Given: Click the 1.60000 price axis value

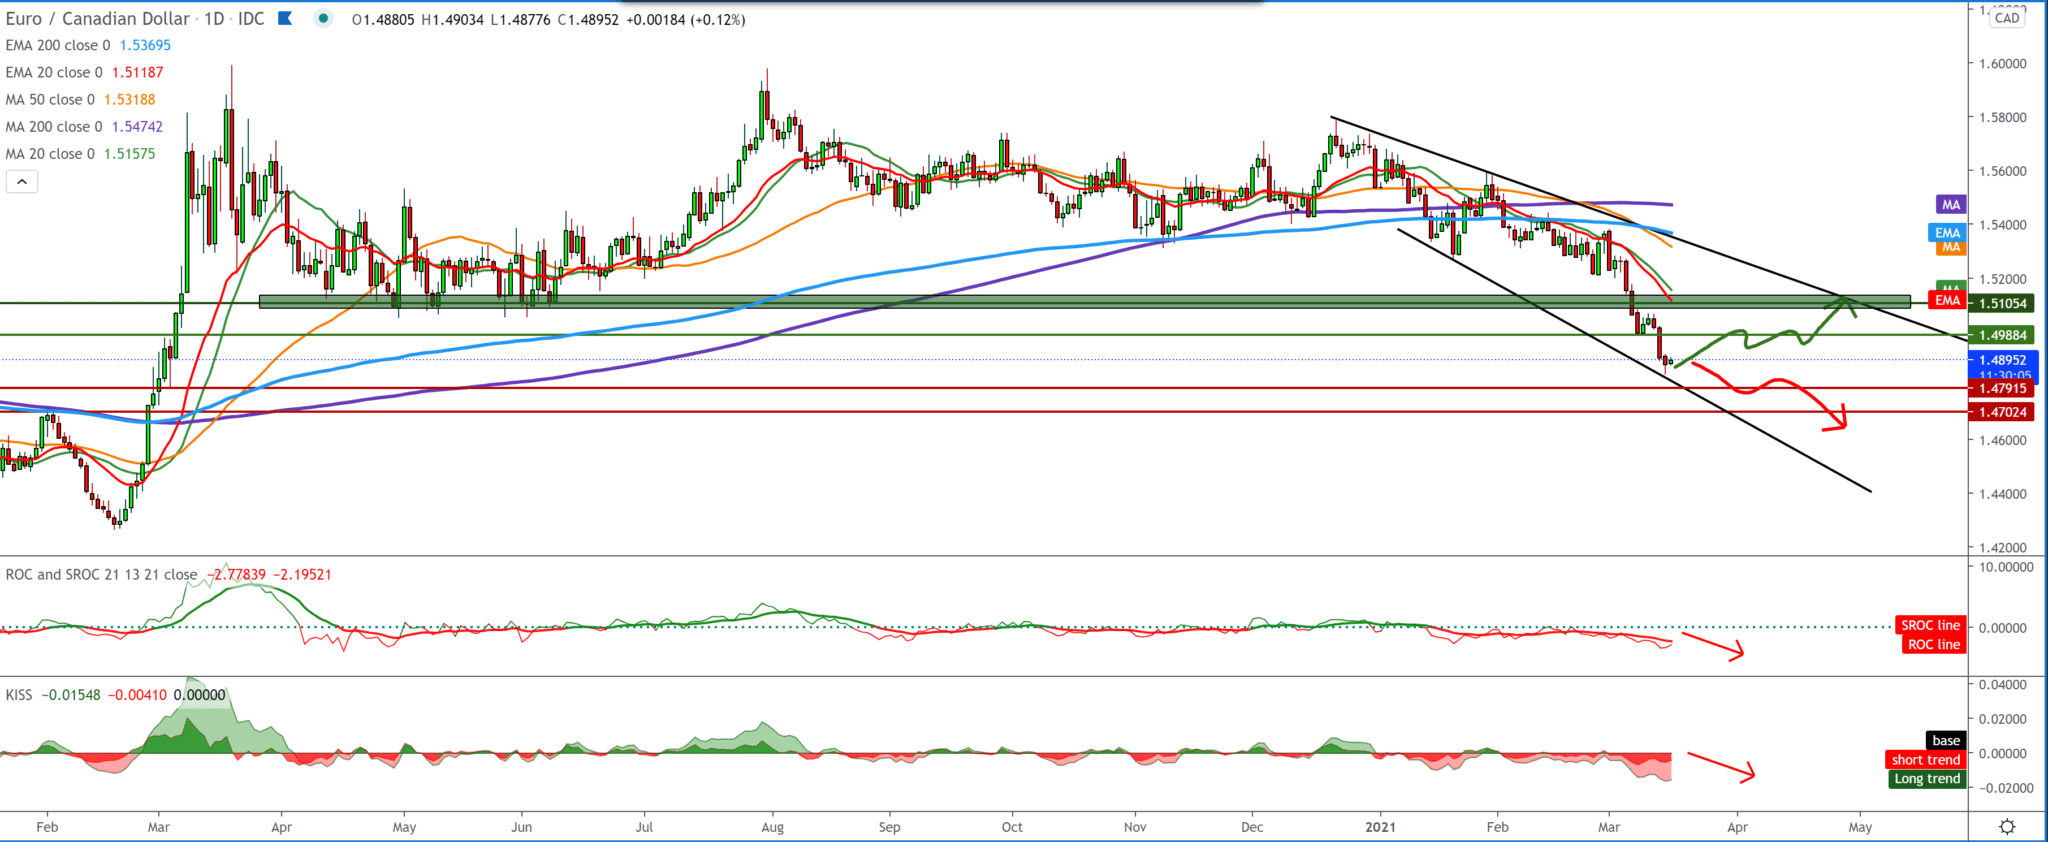Looking at the screenshot, I should point(2003,63).
